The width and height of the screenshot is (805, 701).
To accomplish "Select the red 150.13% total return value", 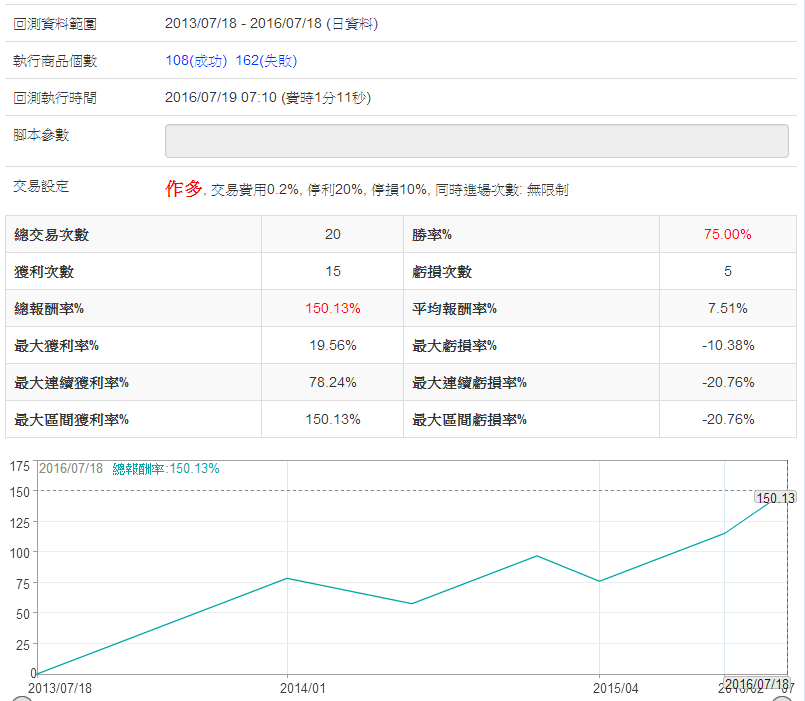I will (332, 309).
